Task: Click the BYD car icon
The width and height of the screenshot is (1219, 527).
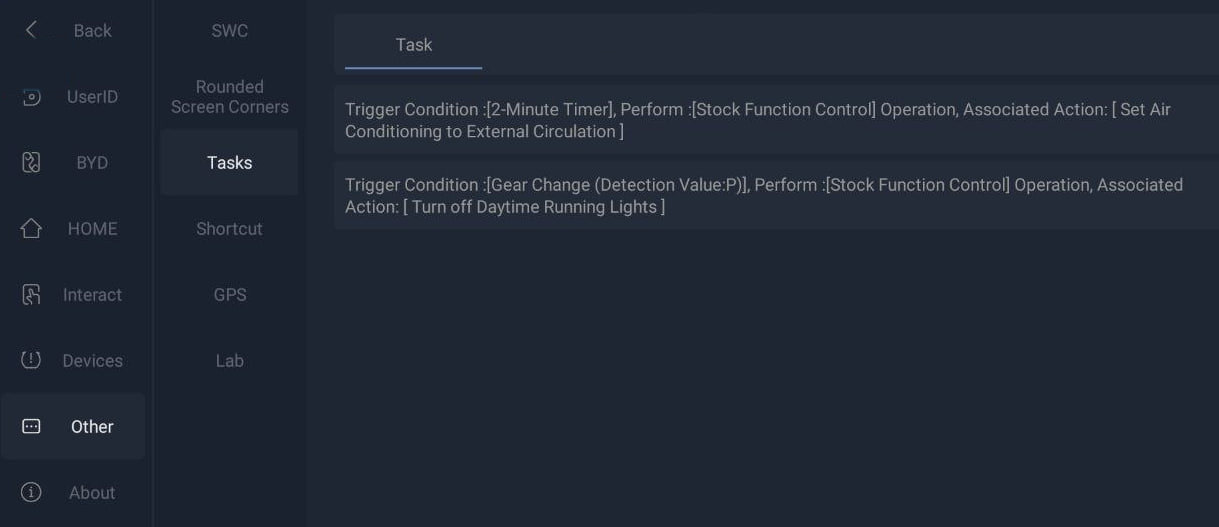Action: point(31,162)
